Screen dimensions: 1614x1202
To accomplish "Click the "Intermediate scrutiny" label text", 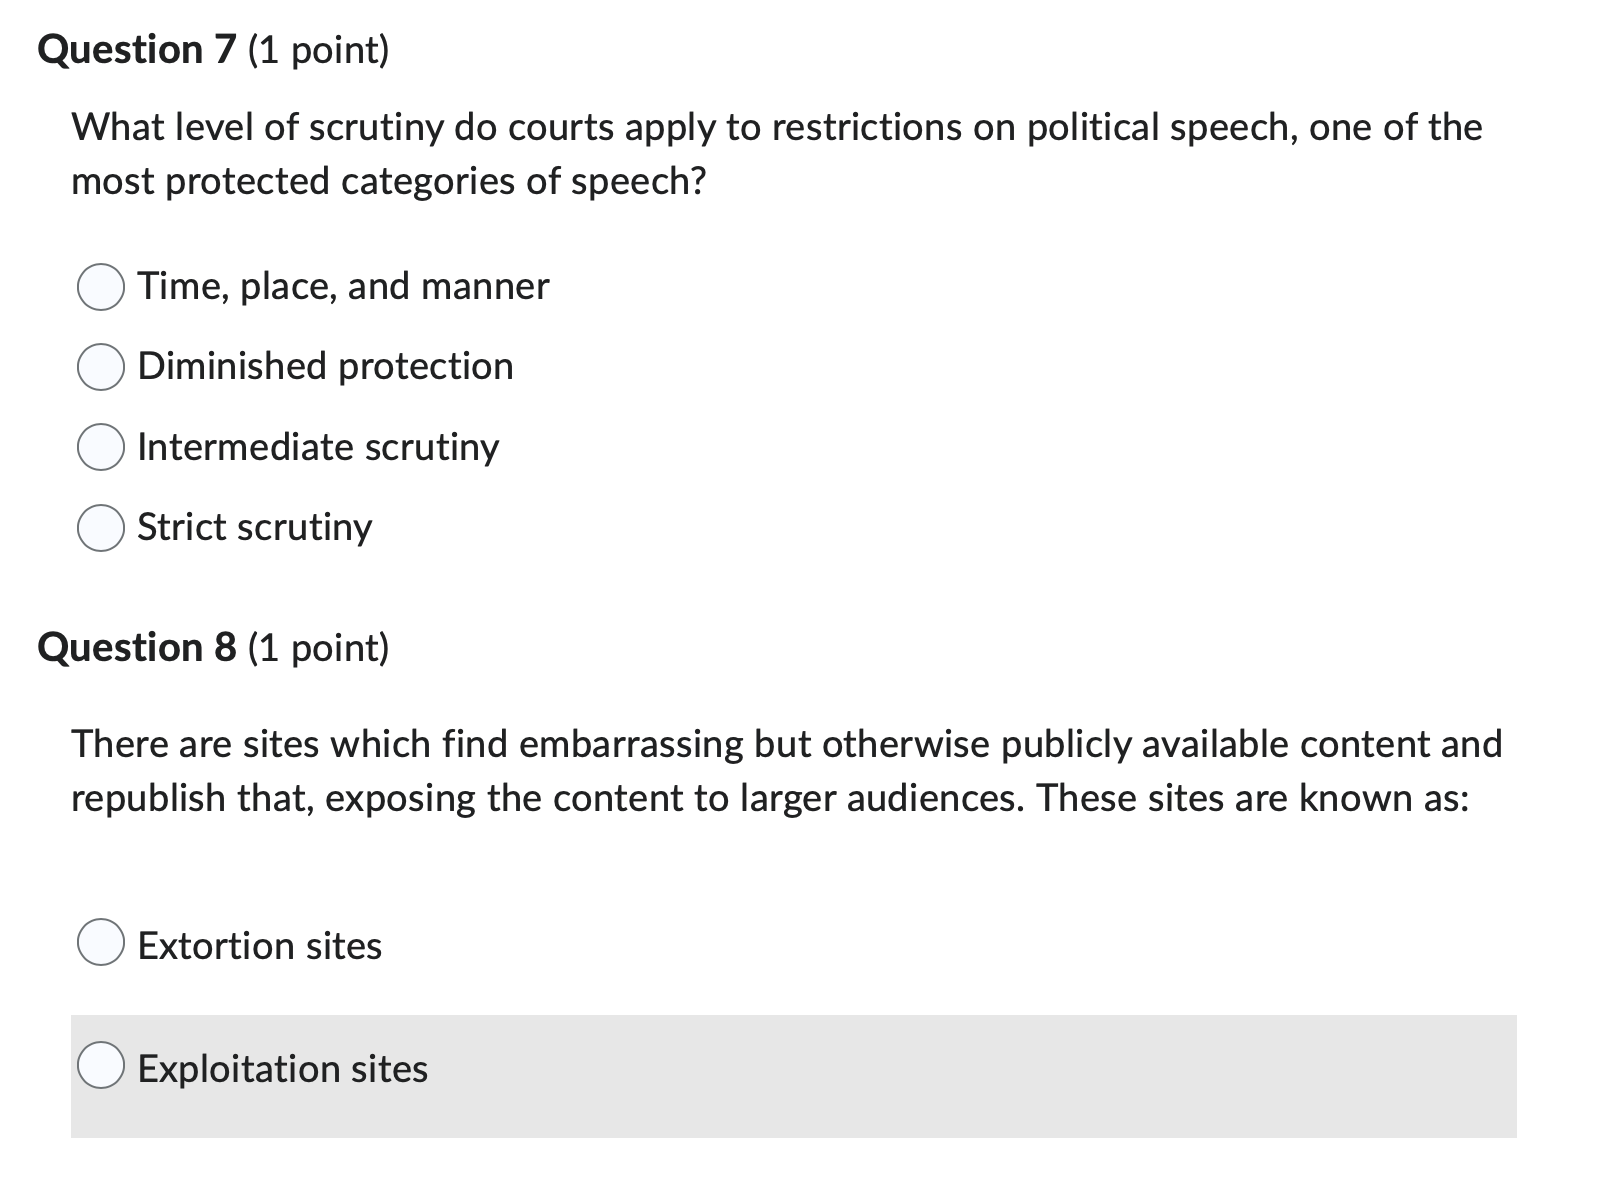I will pyautogui.click(x=317, y=447).
